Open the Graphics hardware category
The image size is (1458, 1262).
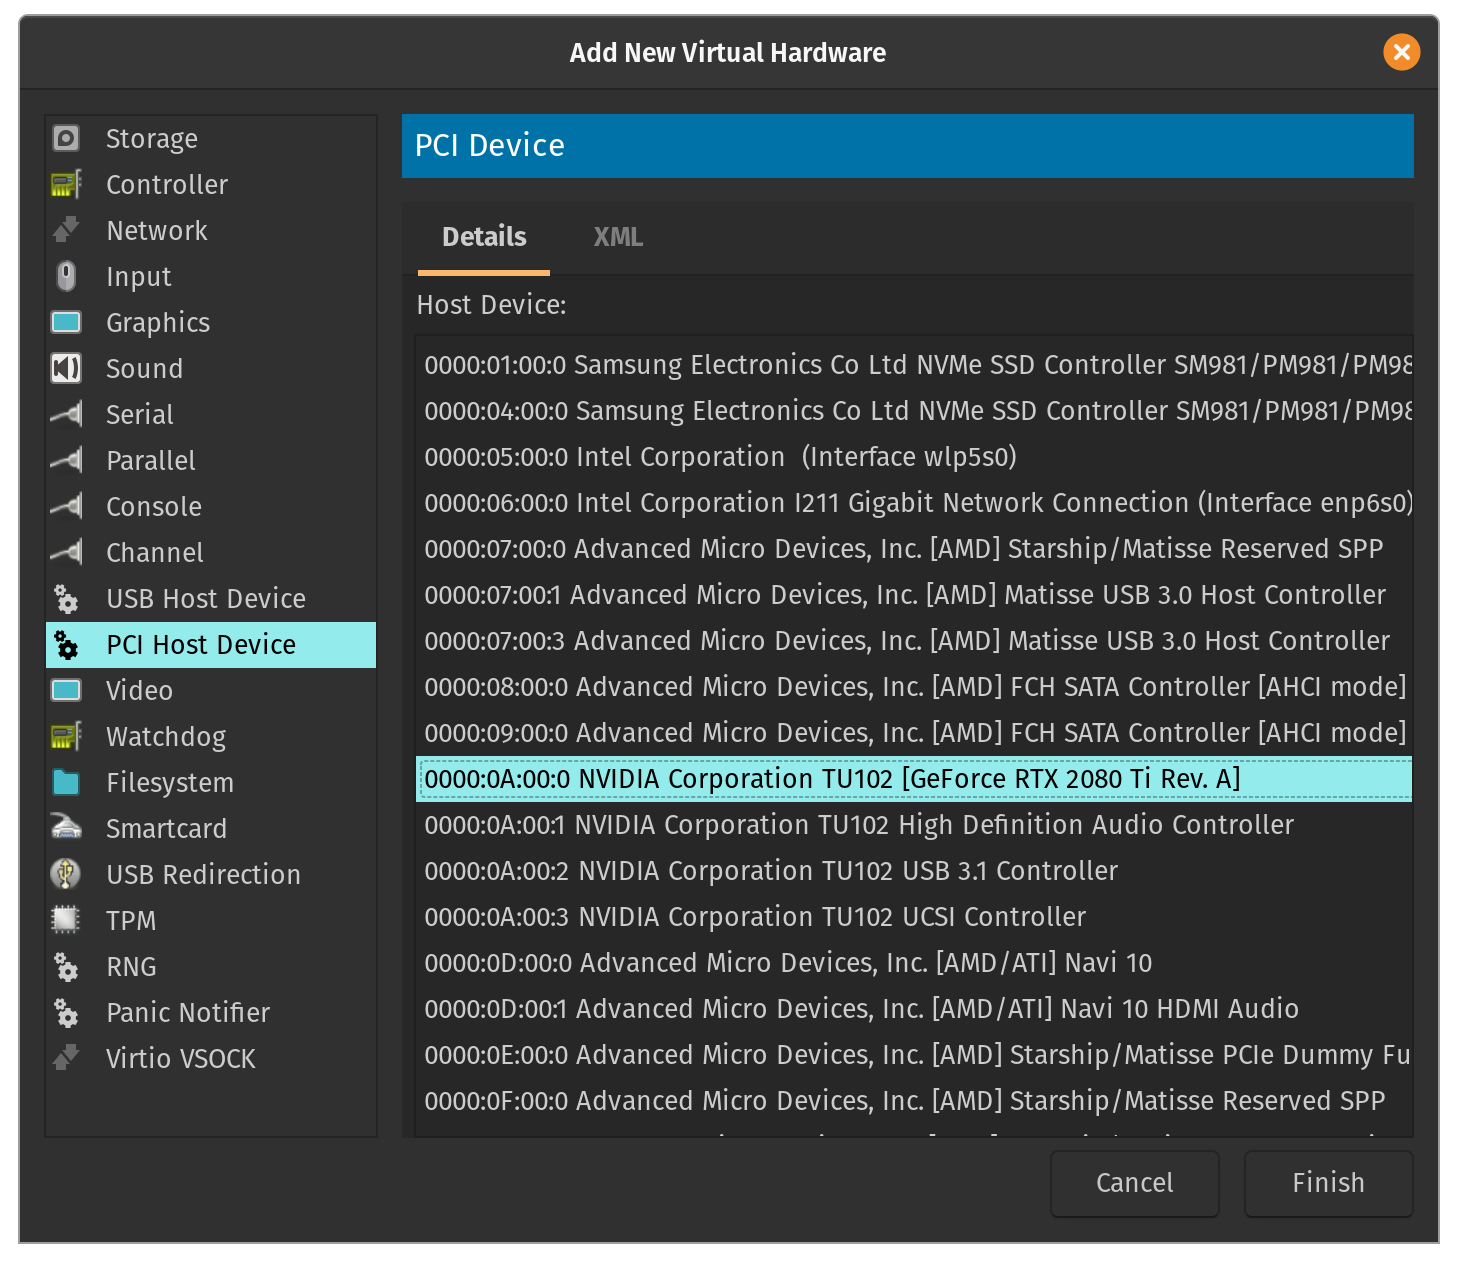(158, 323)
